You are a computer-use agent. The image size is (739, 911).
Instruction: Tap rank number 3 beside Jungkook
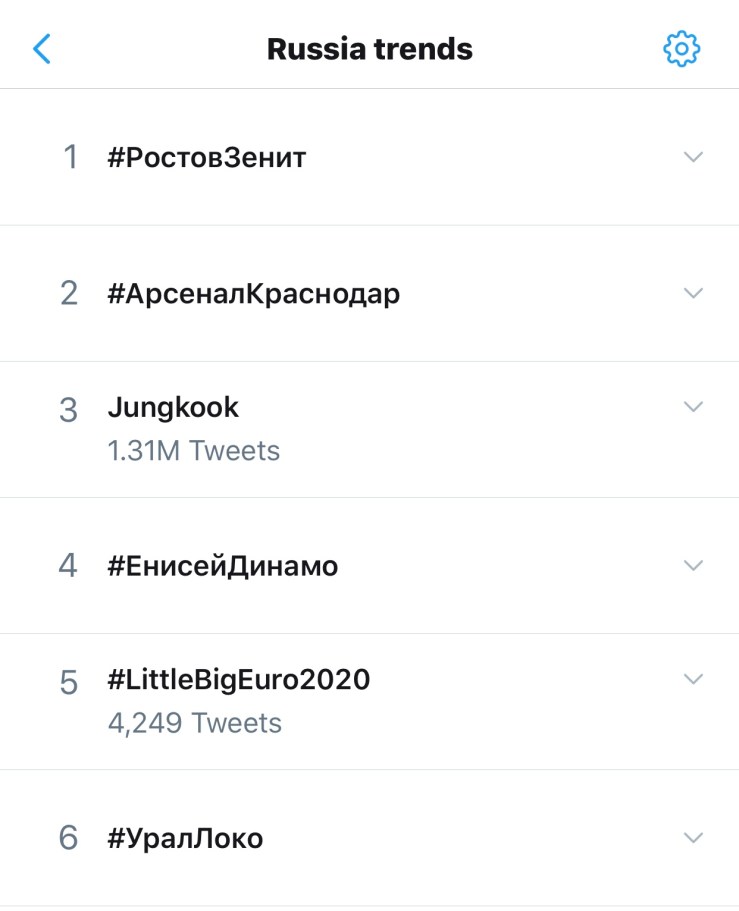[68, 410]
